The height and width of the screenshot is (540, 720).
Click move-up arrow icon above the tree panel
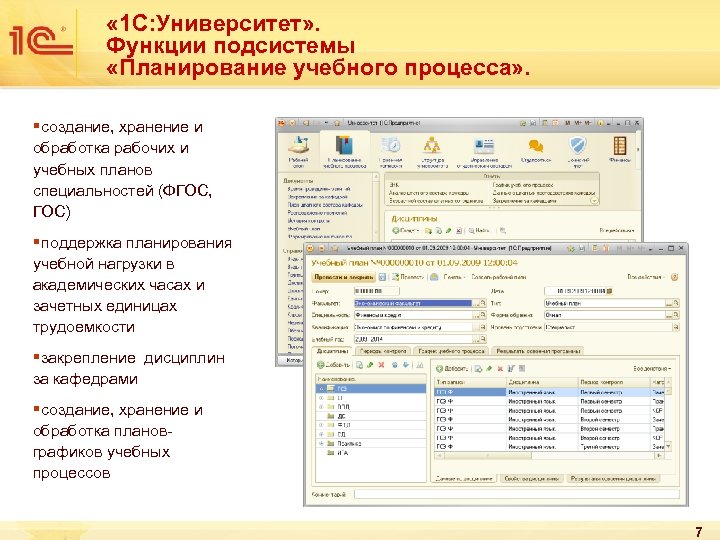click(x=394, y=365)
